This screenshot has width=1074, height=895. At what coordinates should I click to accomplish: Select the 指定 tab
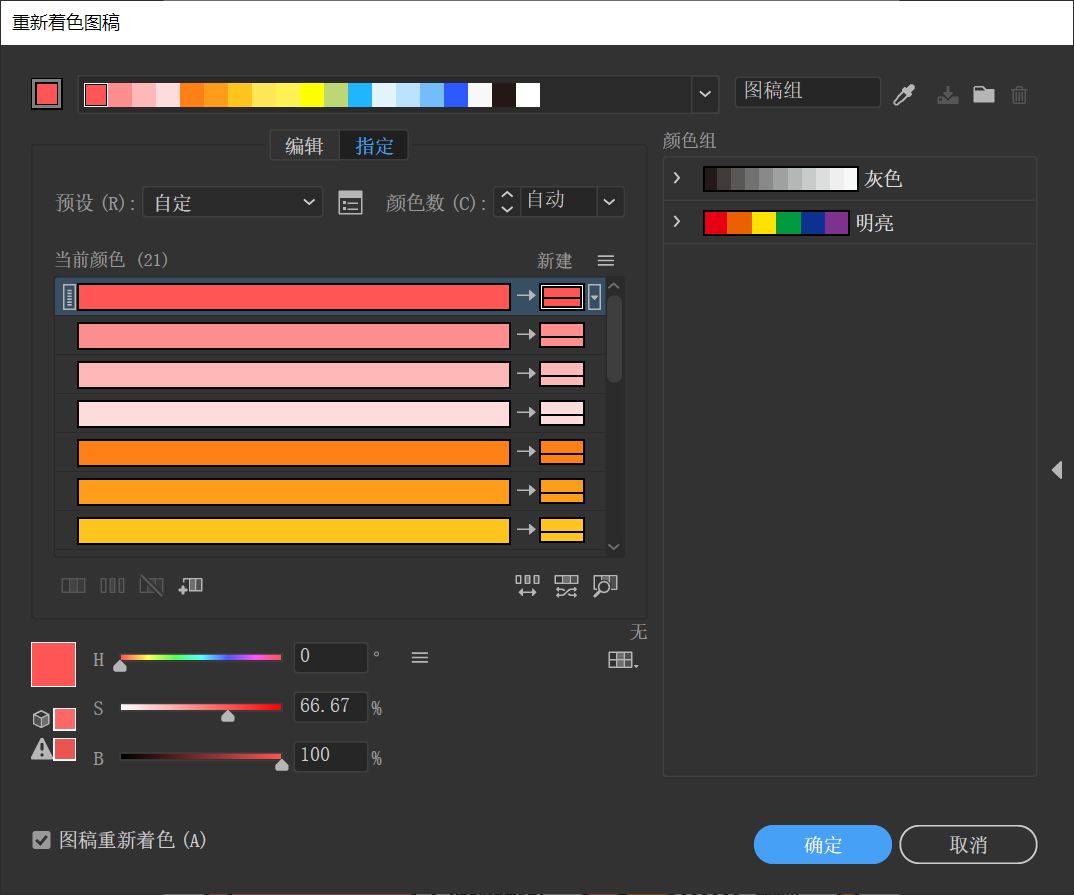(x=374, y=146)
